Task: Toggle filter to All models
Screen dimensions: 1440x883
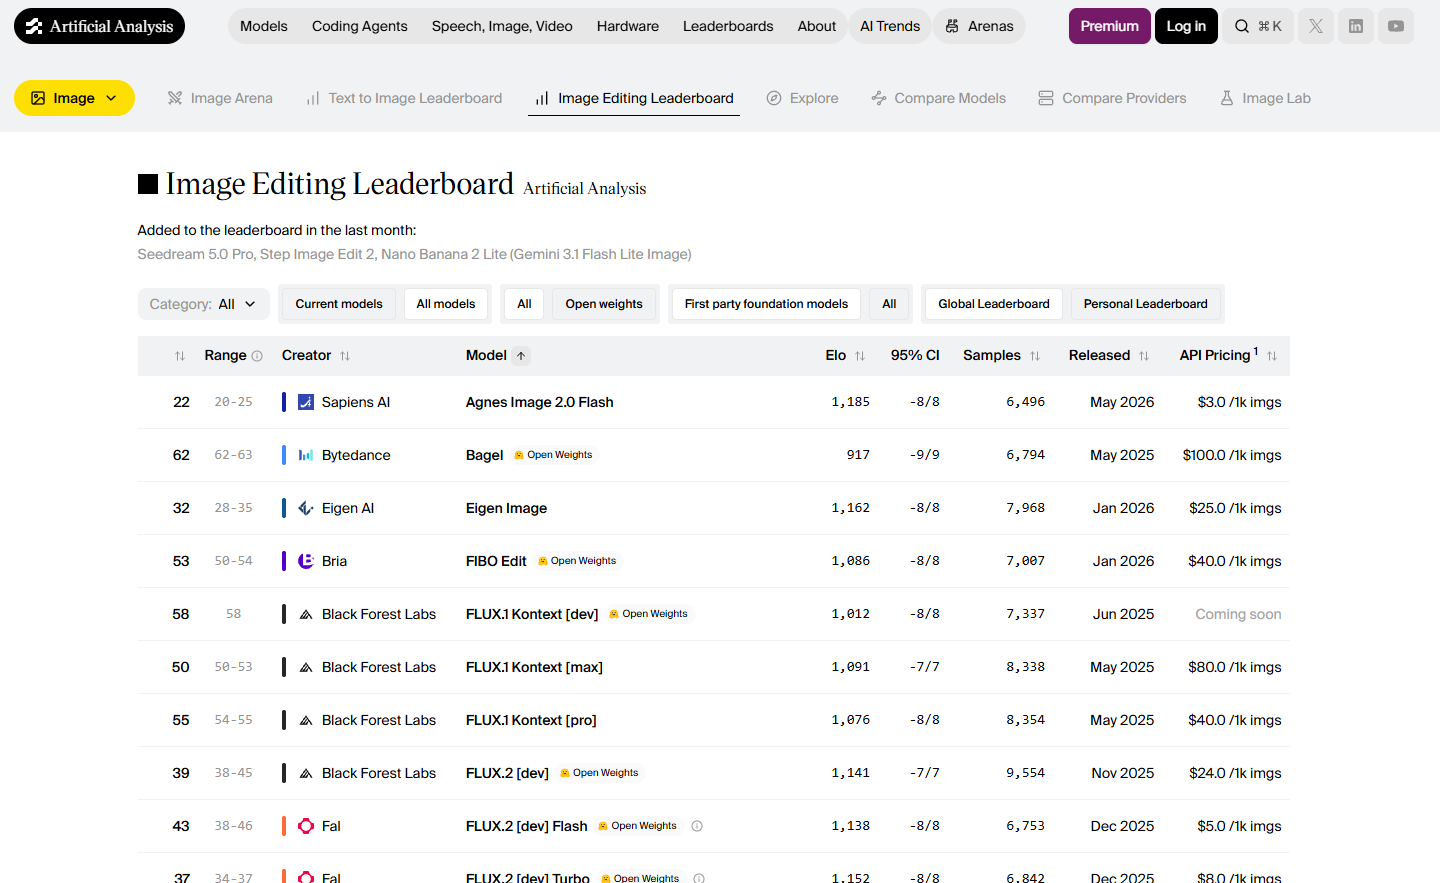Action: click(x=446, y=304)
